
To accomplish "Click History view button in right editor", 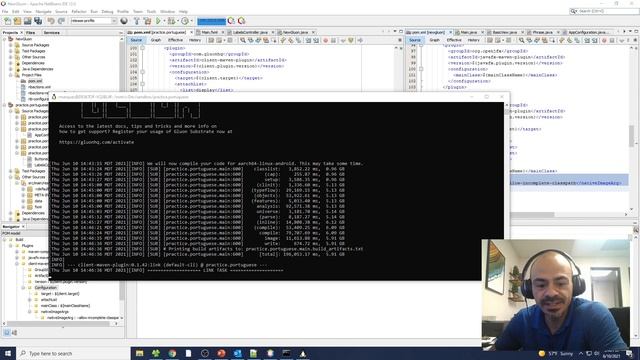I will [x=473, y=40].
